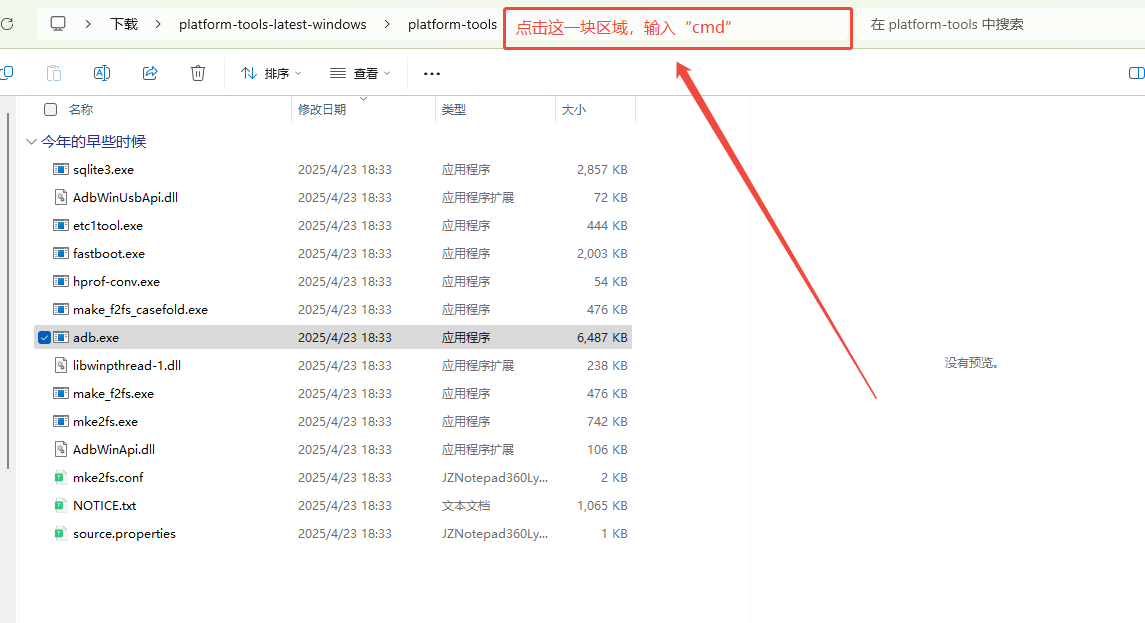This screenshot has height=623, width=1145.
Task: Sort by the 大小 column header
Action: 574,110
